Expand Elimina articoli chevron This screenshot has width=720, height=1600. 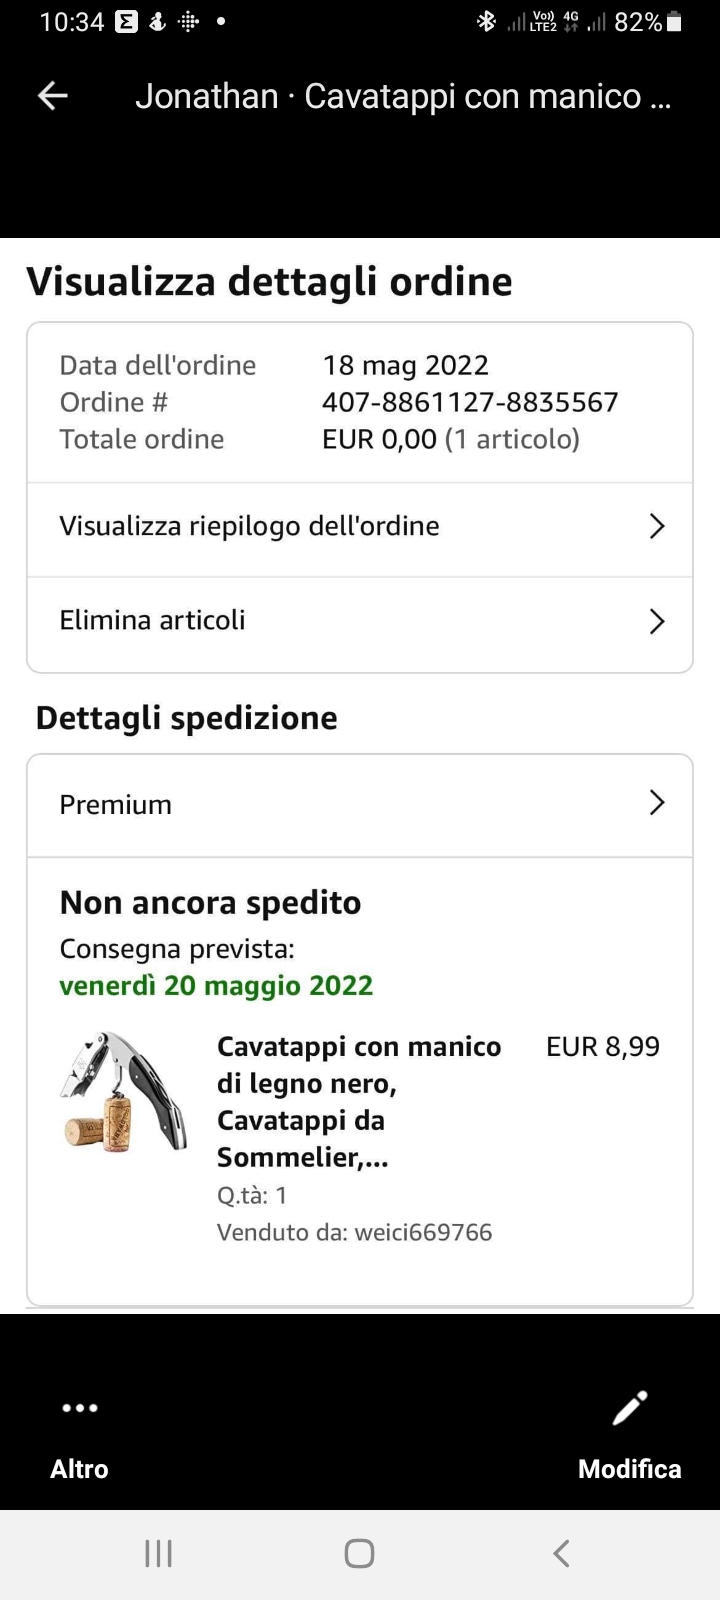(x=656, y=621)
